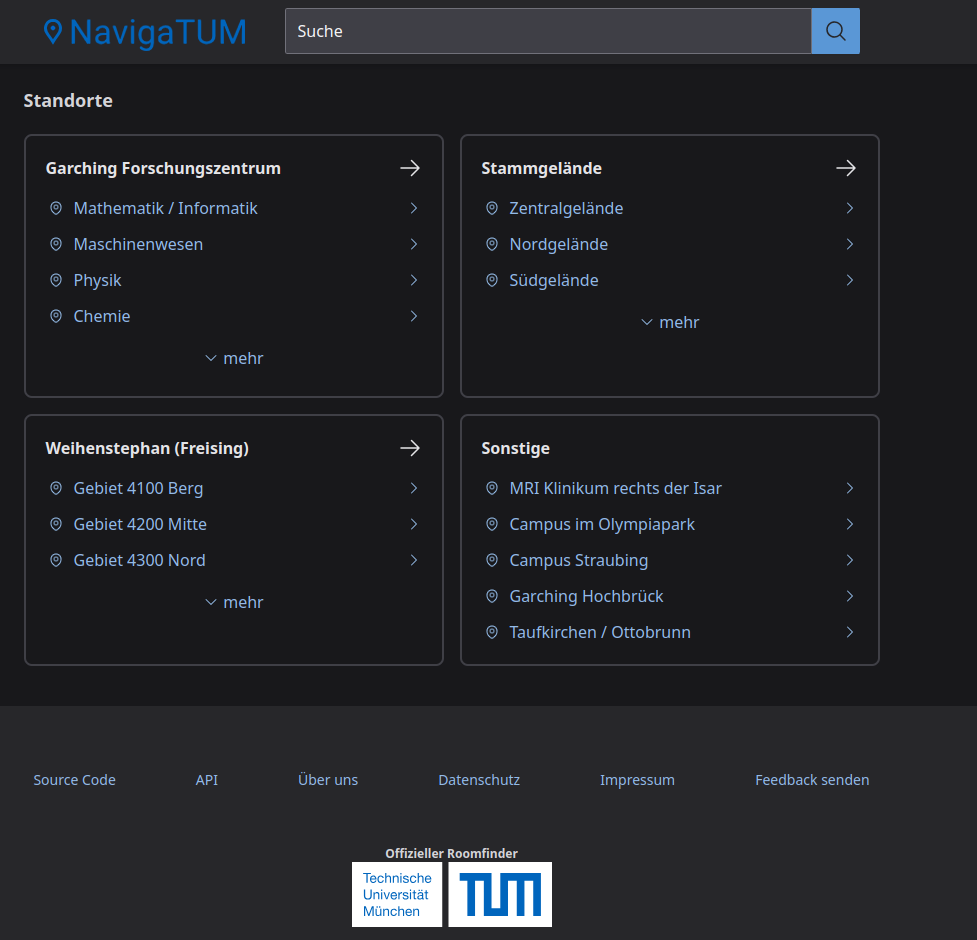Click chevron at right of Nordgelände
Viewport: 977px width, 940px height.
pyautogui.click(x=850, y=244)
